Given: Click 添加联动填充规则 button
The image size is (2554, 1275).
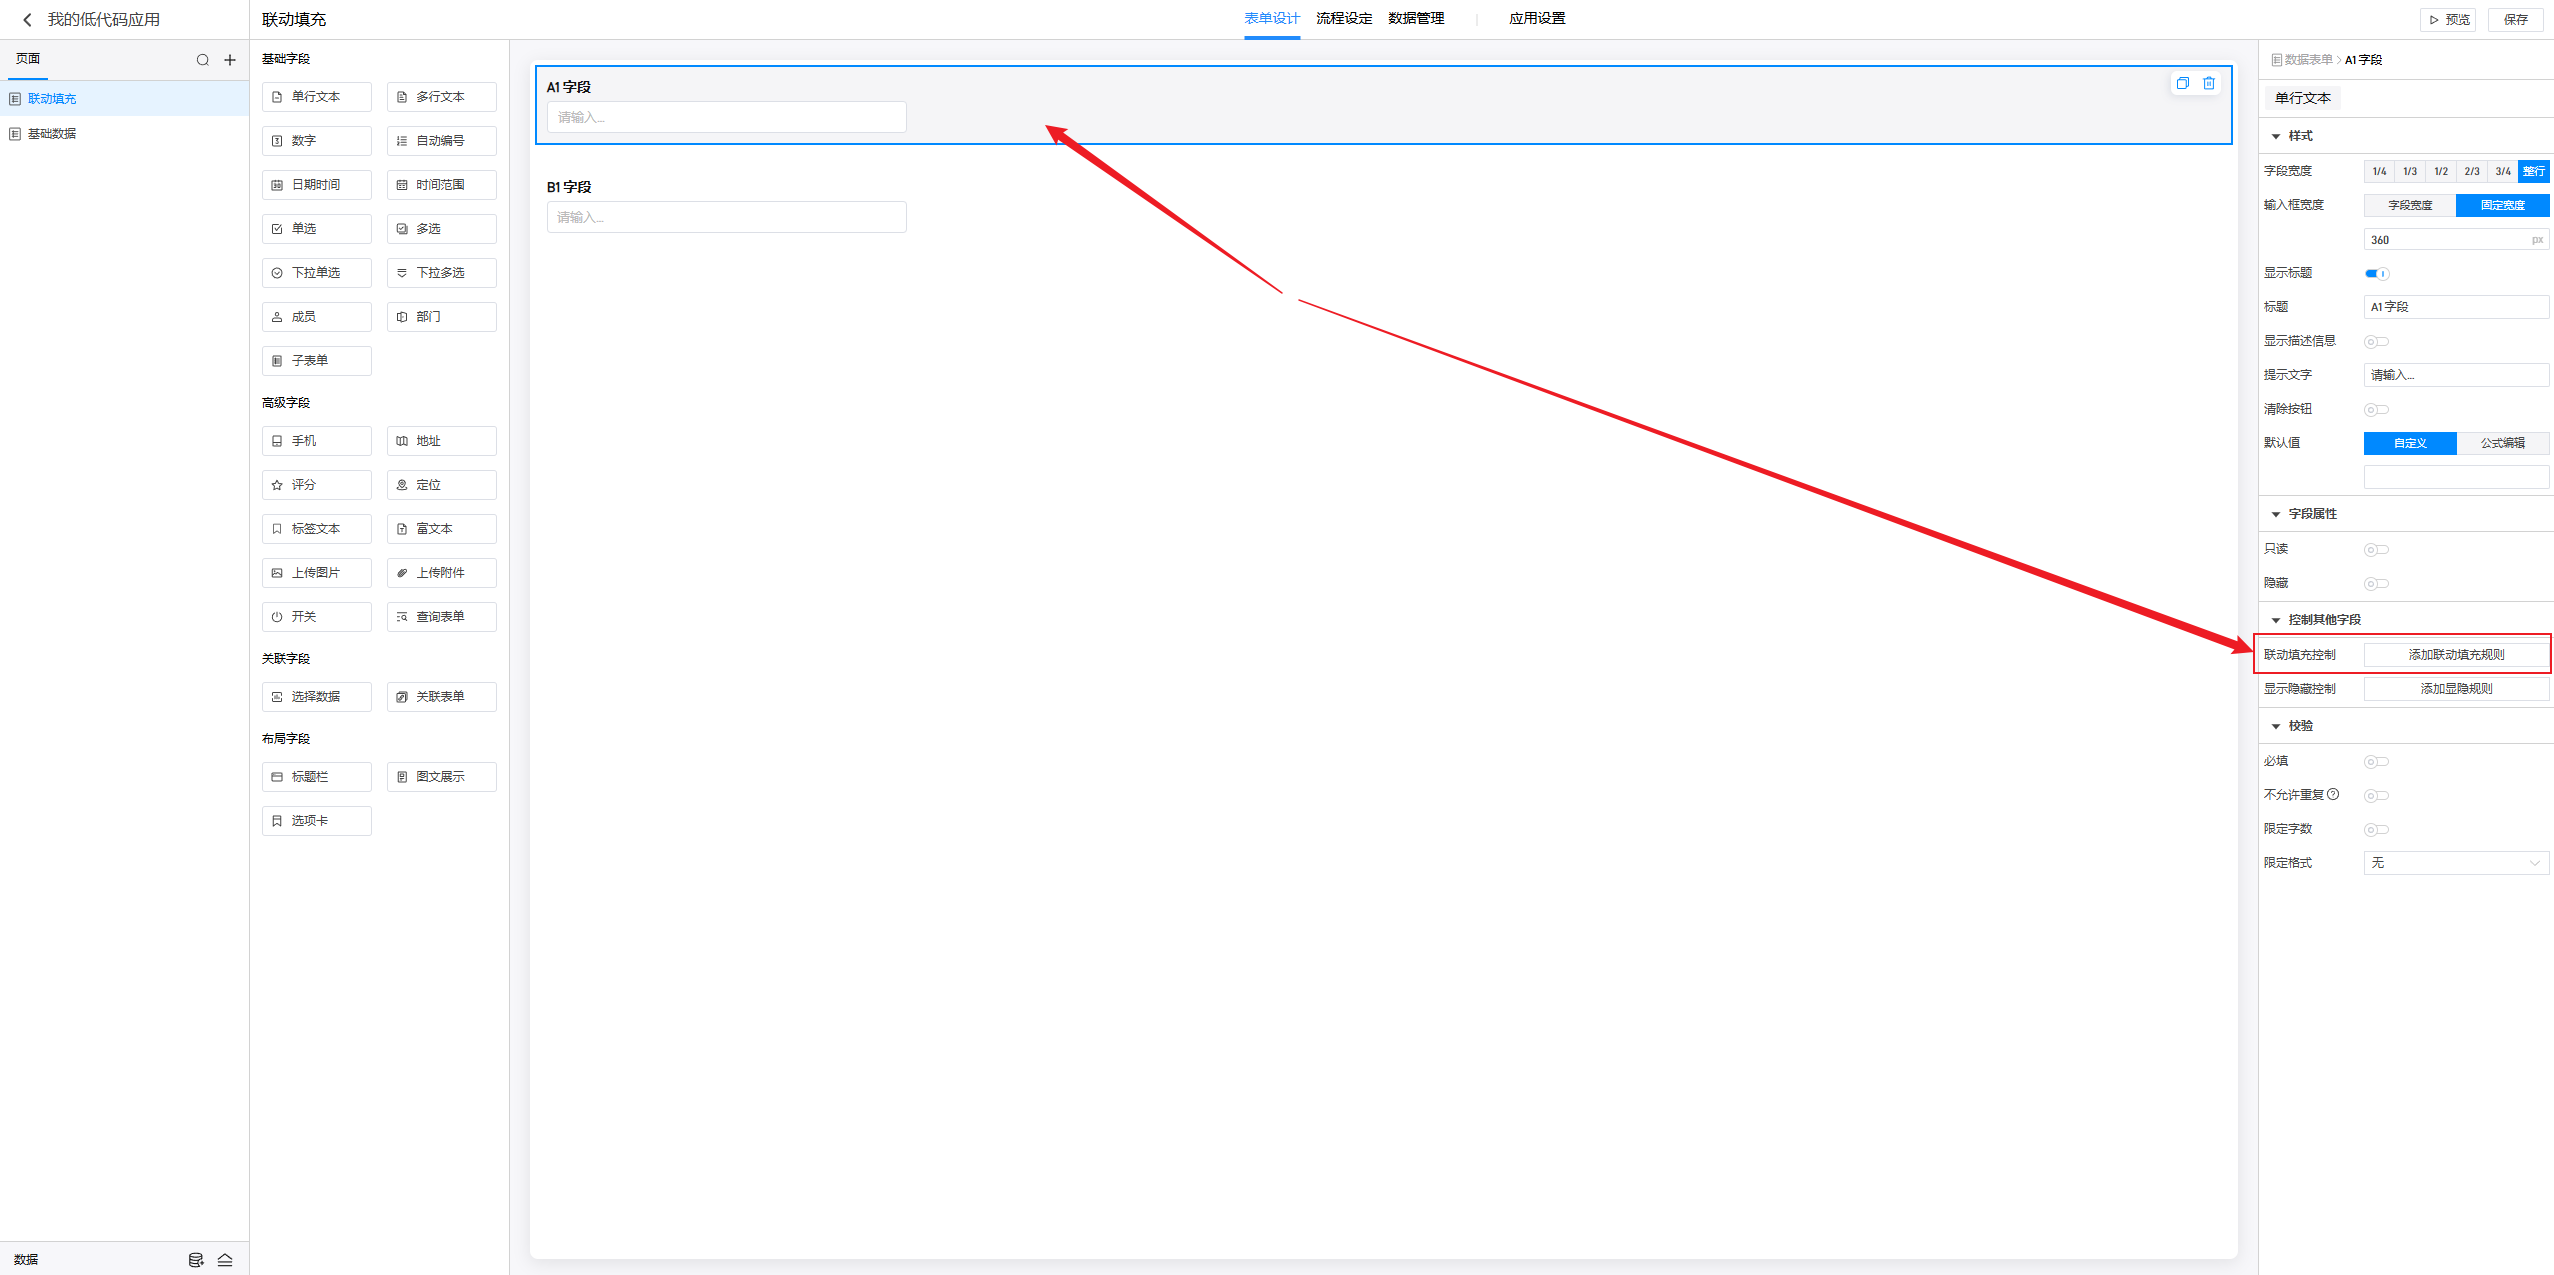Looking at the screenshot, I should click(2455, 654).
